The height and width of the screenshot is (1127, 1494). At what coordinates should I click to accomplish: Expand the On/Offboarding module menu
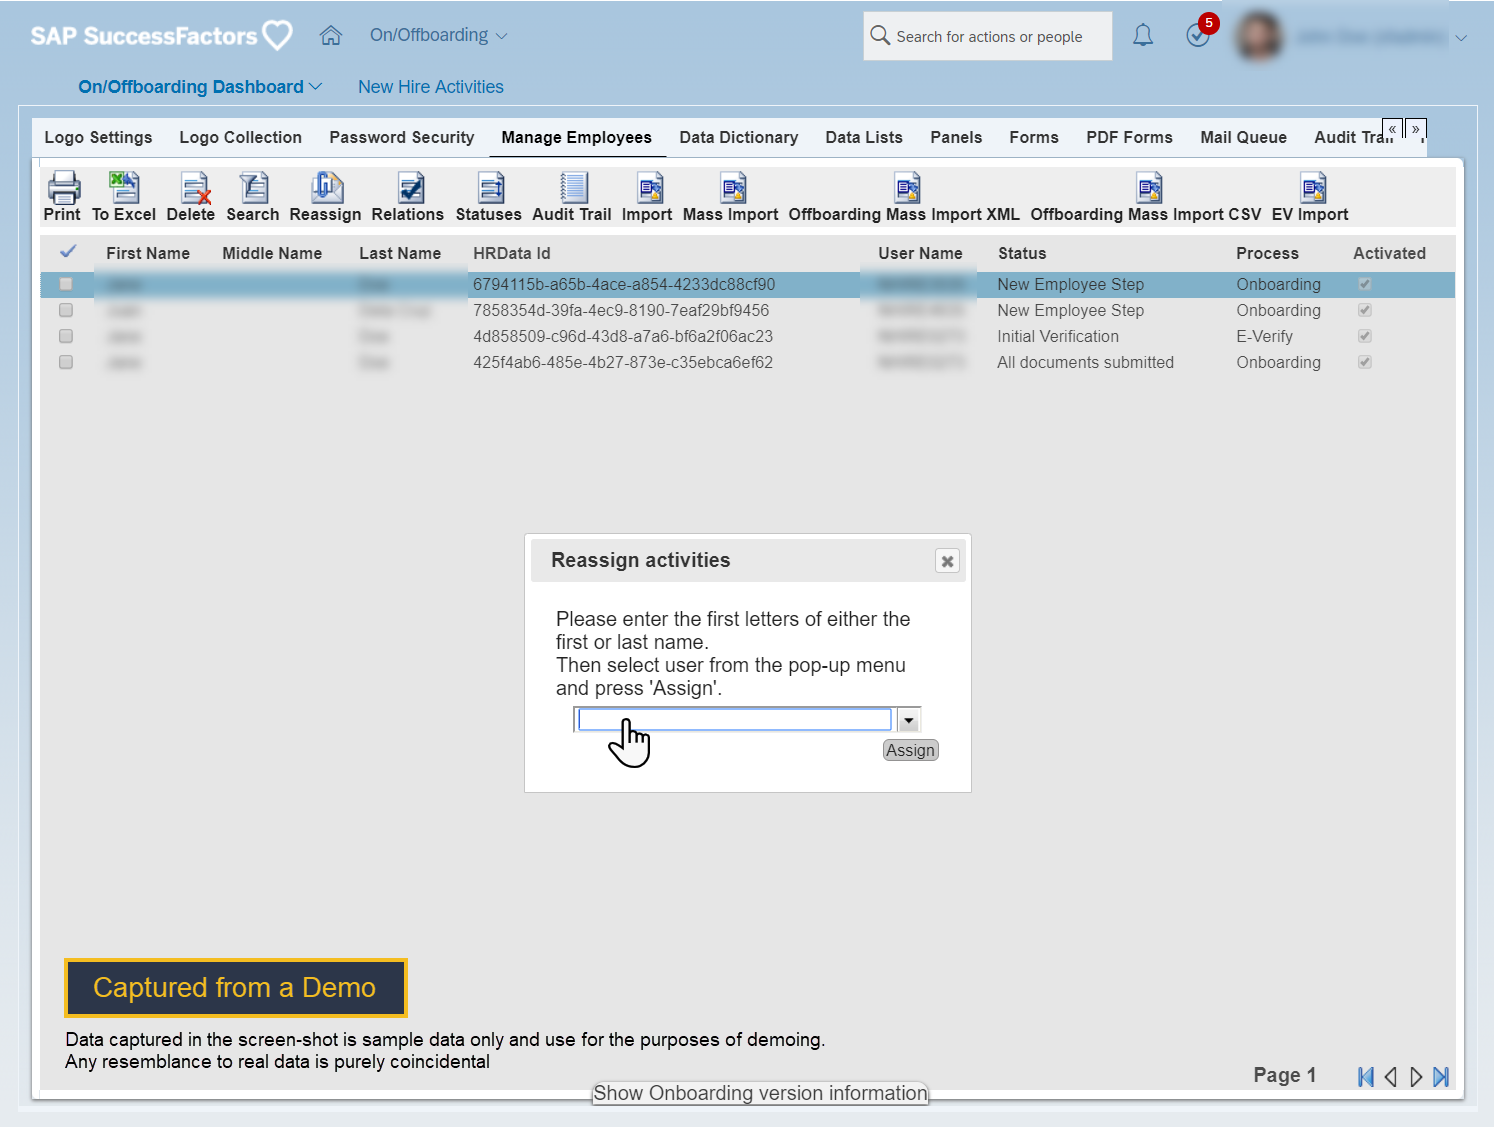tap(439, 35)
